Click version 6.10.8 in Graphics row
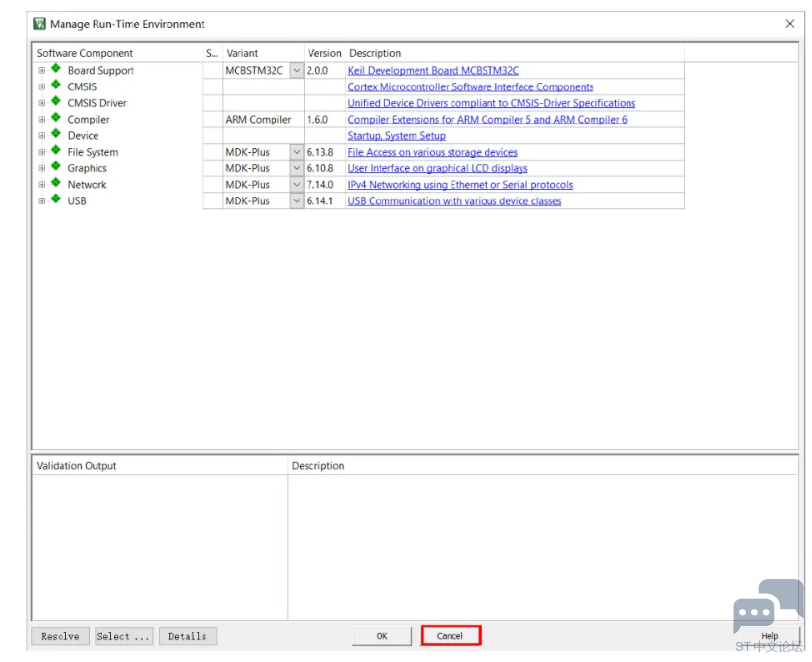812x662 pixels. click(320, 168)
